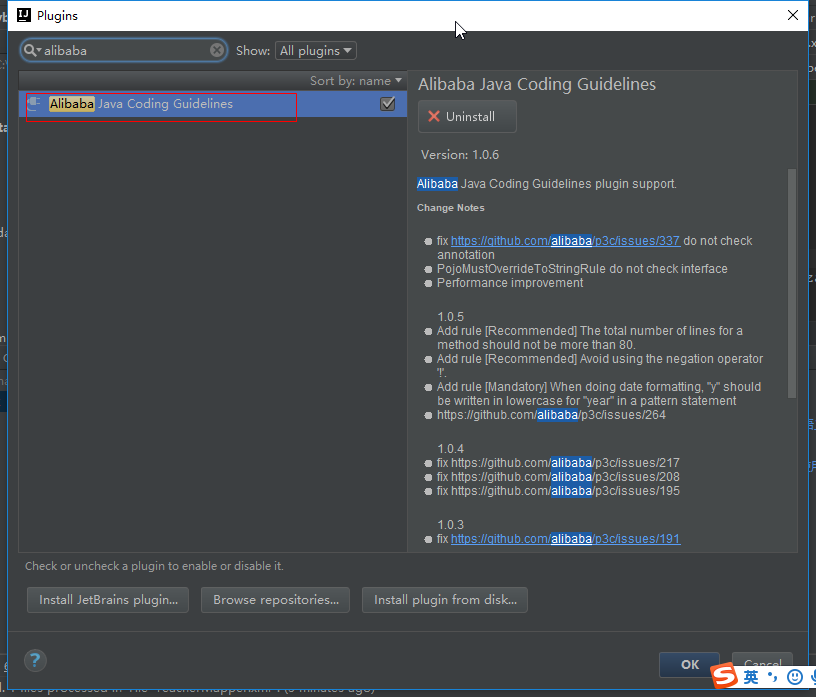
Task: Click the Uninstall button
Action: pyautogui.click(x=466, y=116)
